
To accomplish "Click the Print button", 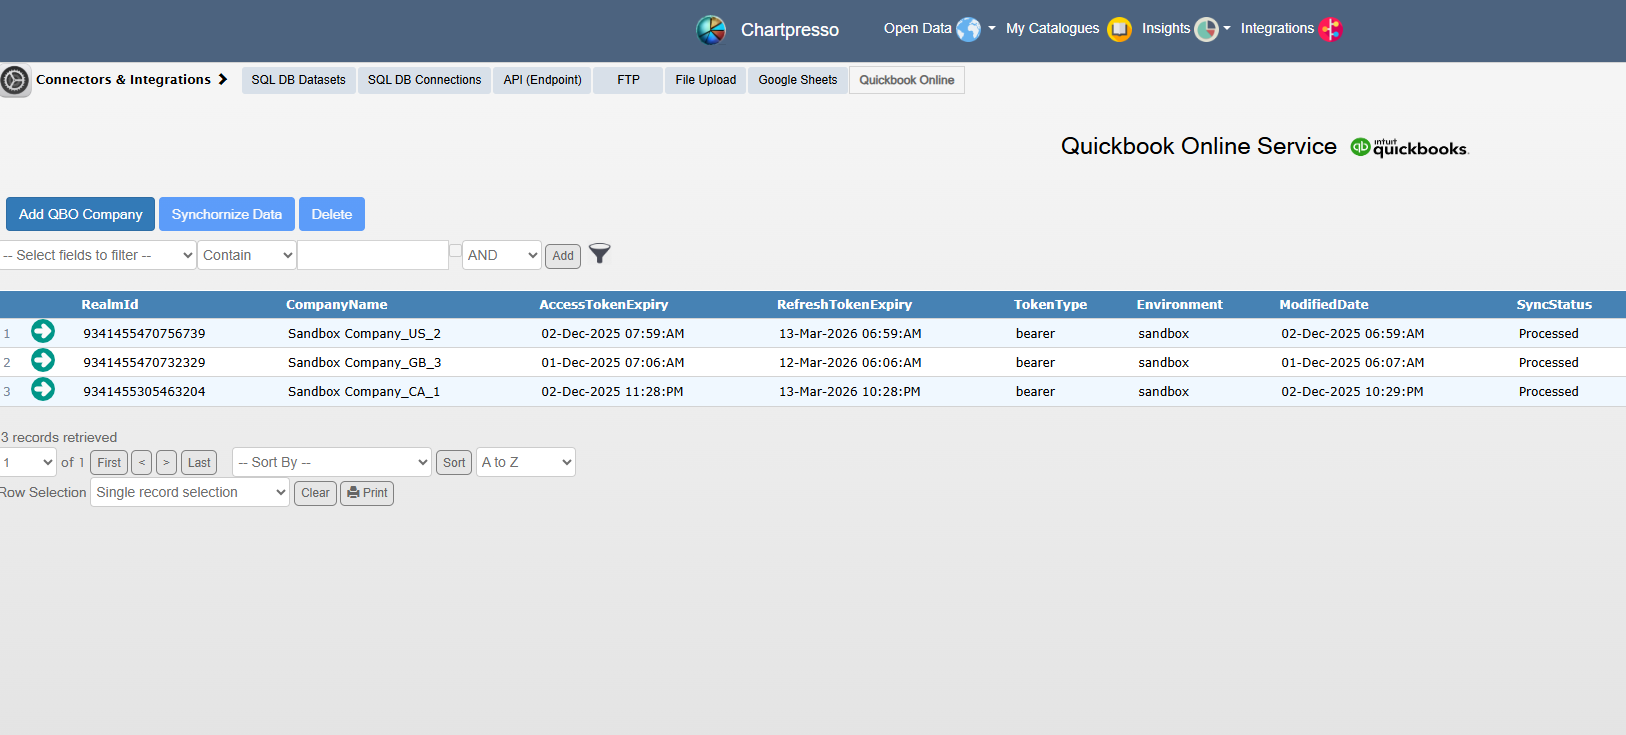I will 367,493.
